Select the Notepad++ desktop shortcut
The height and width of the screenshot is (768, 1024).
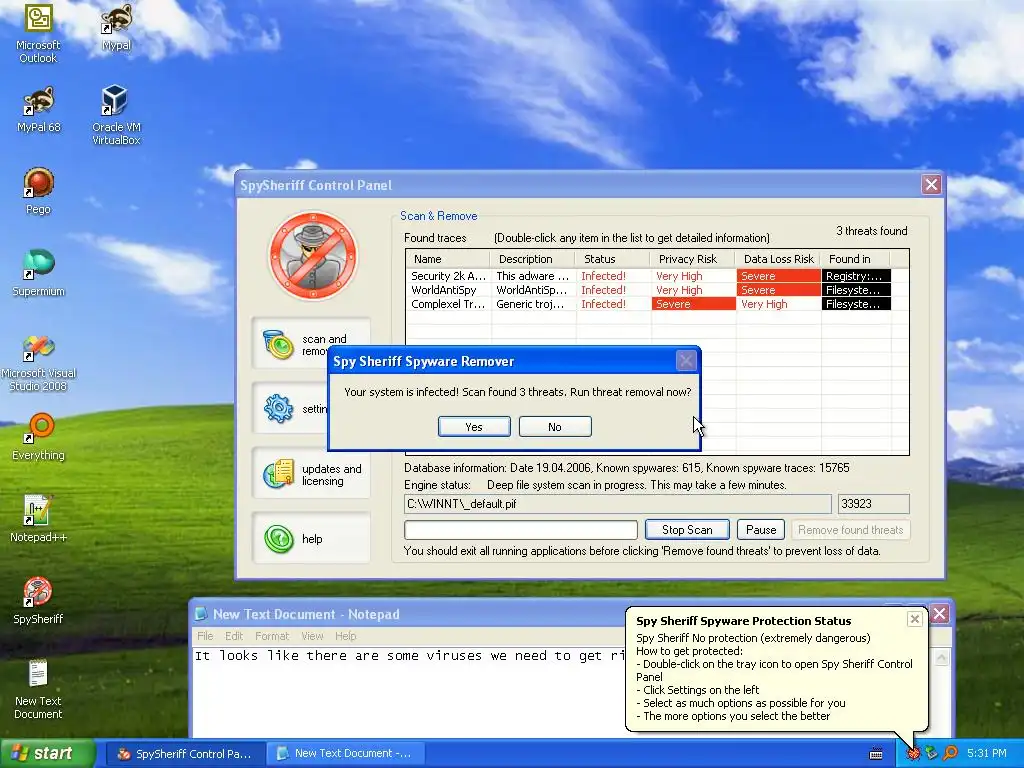pyautogui.click(x=39, y=519)
